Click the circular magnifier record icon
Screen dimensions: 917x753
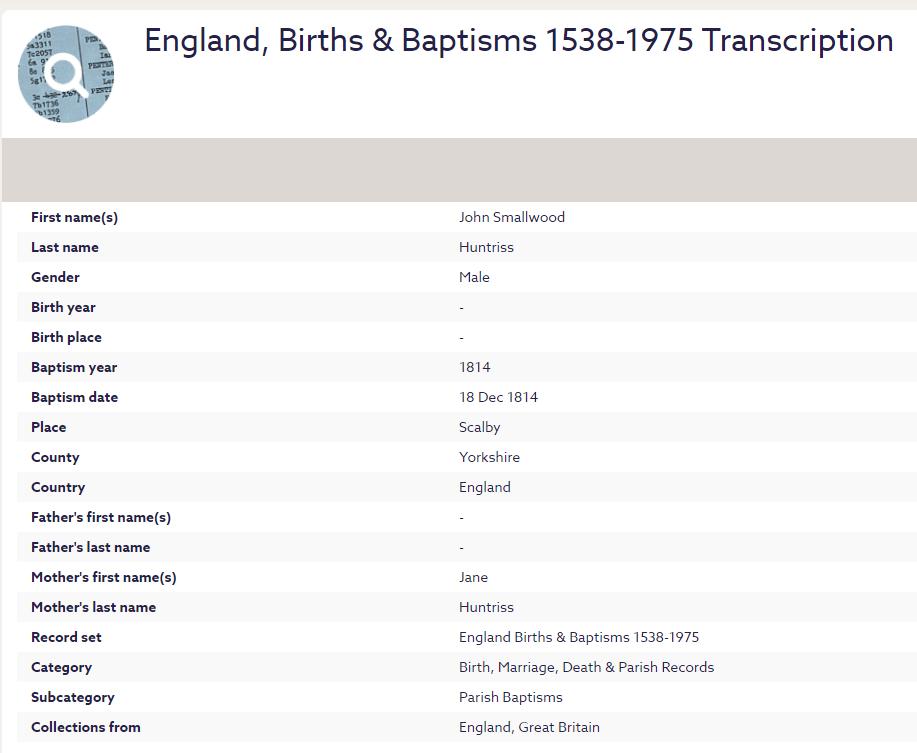(66, 75)
